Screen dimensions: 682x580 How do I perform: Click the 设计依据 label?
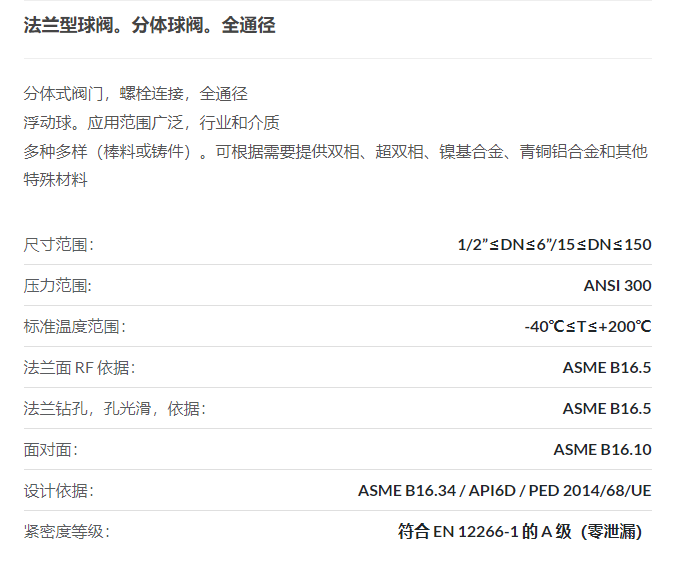click(59, 491)
